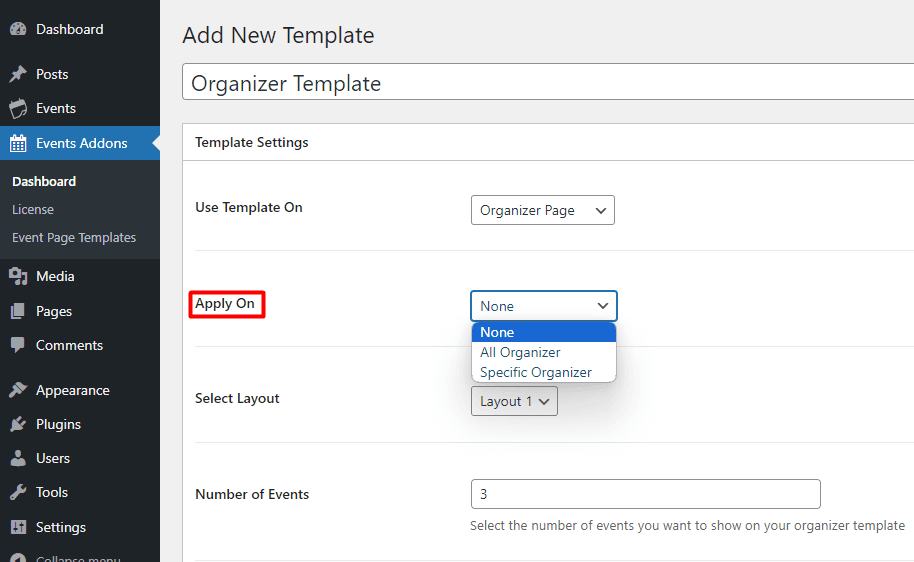Click the Posts pushpin icon
This screenshot has height=562, width=914.
click(x=18, y=74)
